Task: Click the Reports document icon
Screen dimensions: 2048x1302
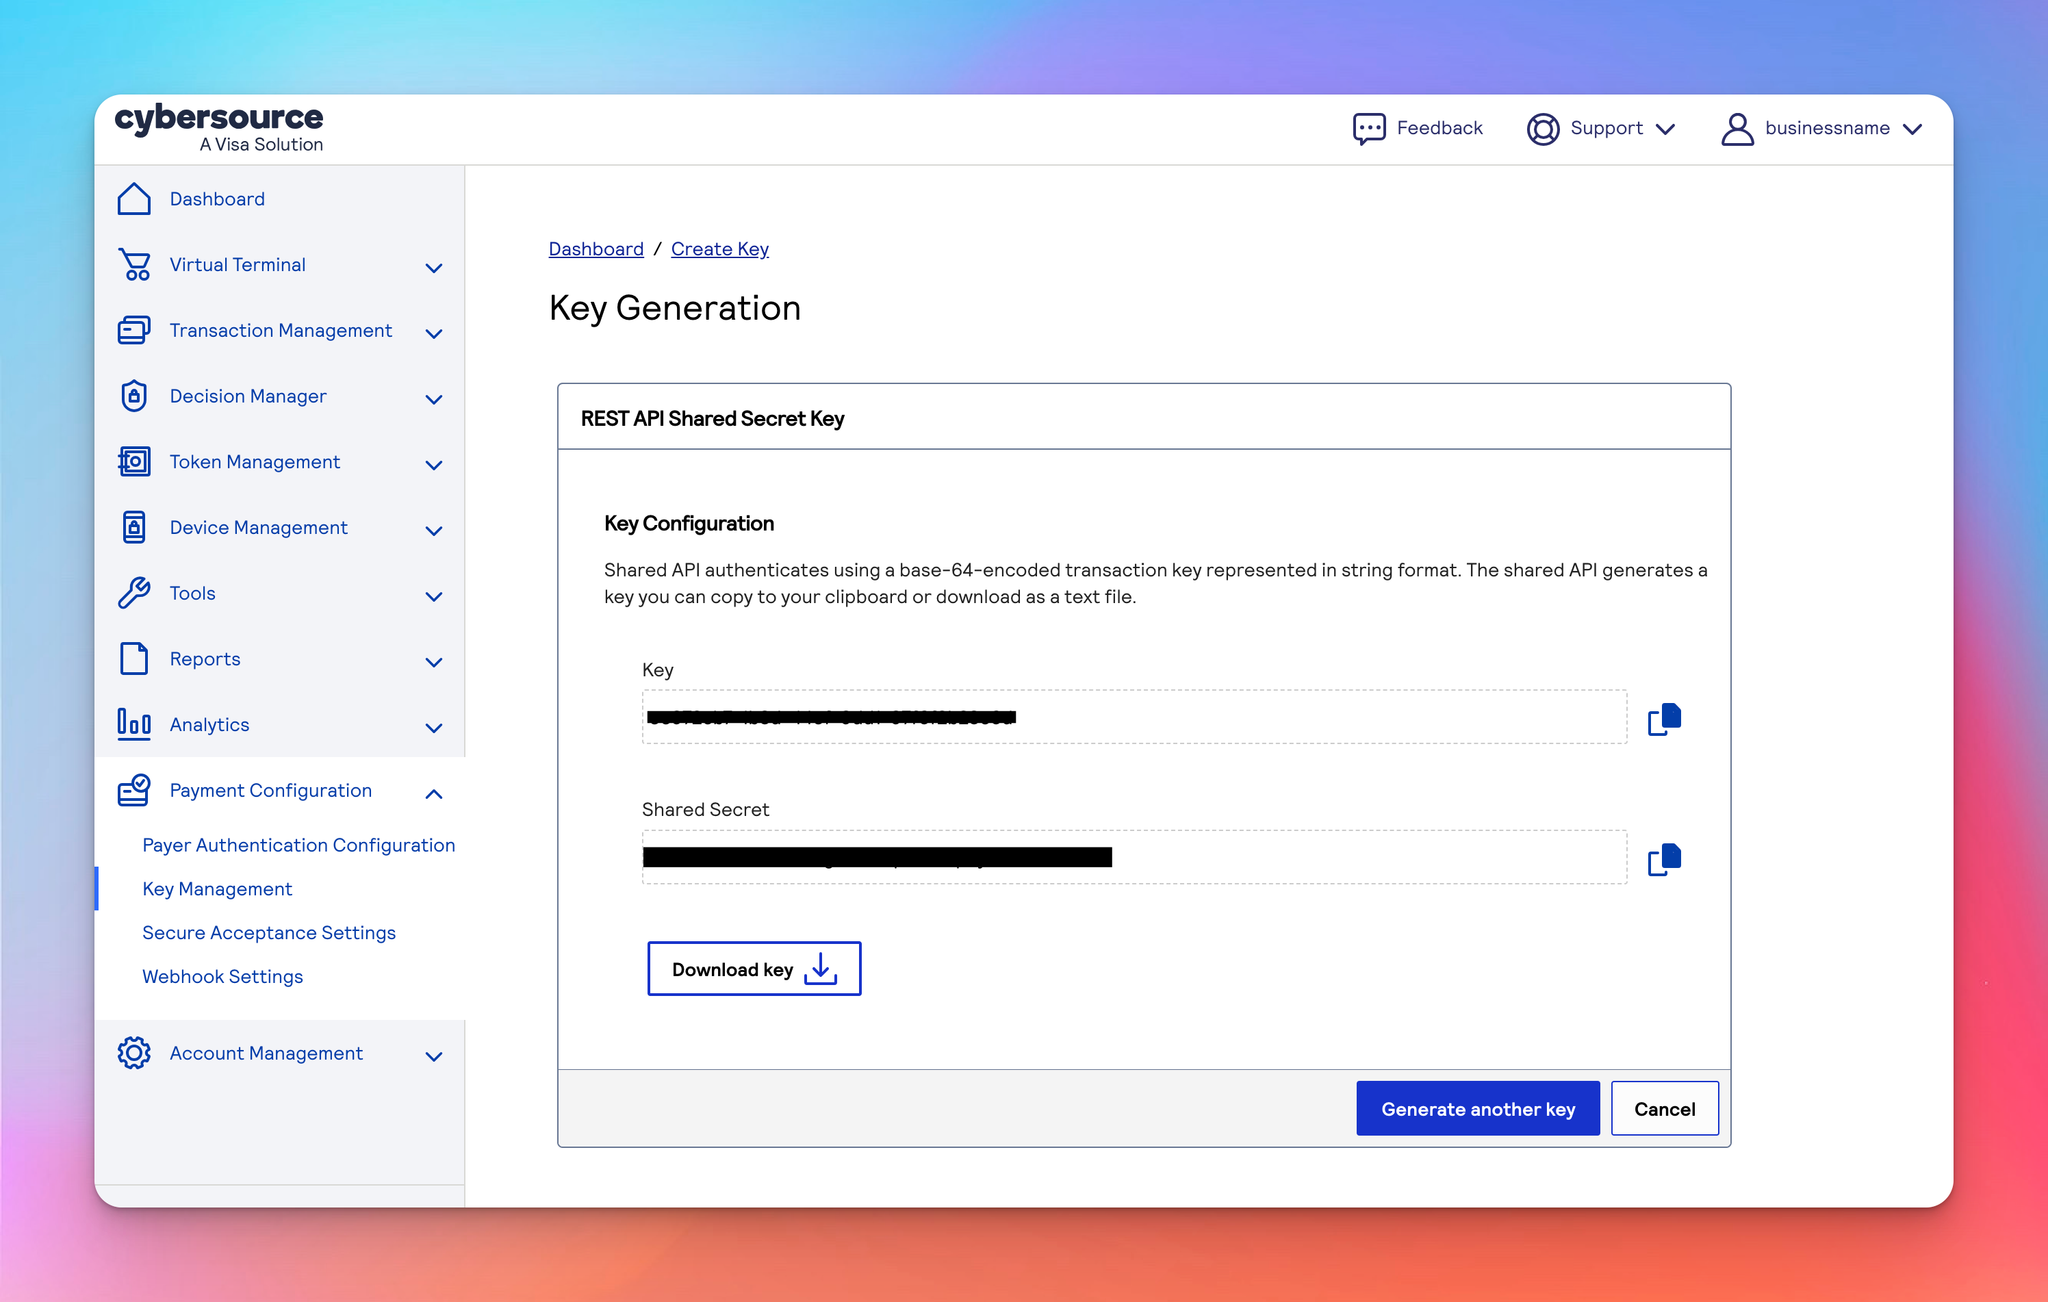Action: click(x=134, y=659)
